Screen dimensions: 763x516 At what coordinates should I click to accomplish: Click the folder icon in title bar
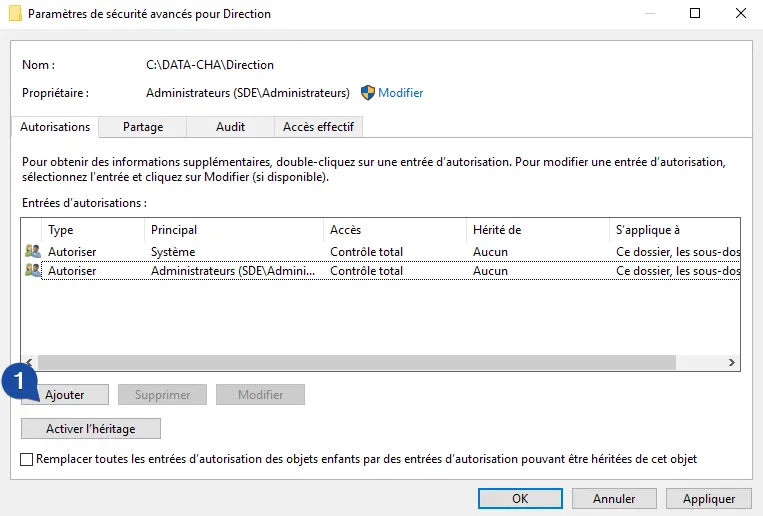(14, 14)
